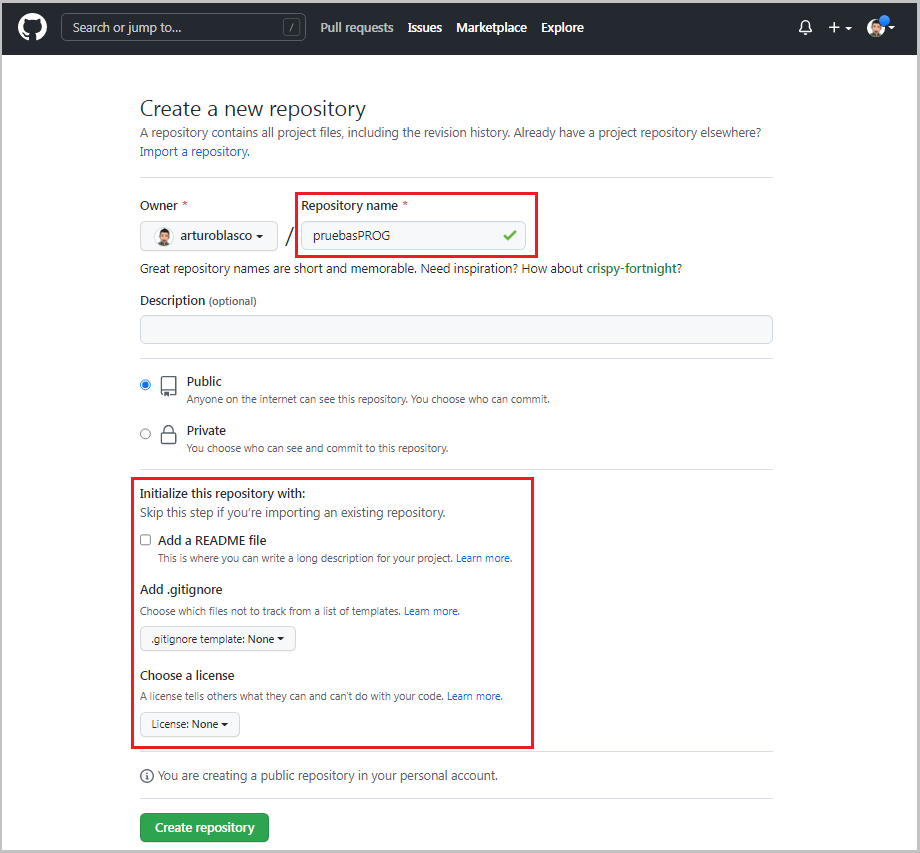Select the Private repository radio button

(x=145, y=433)
